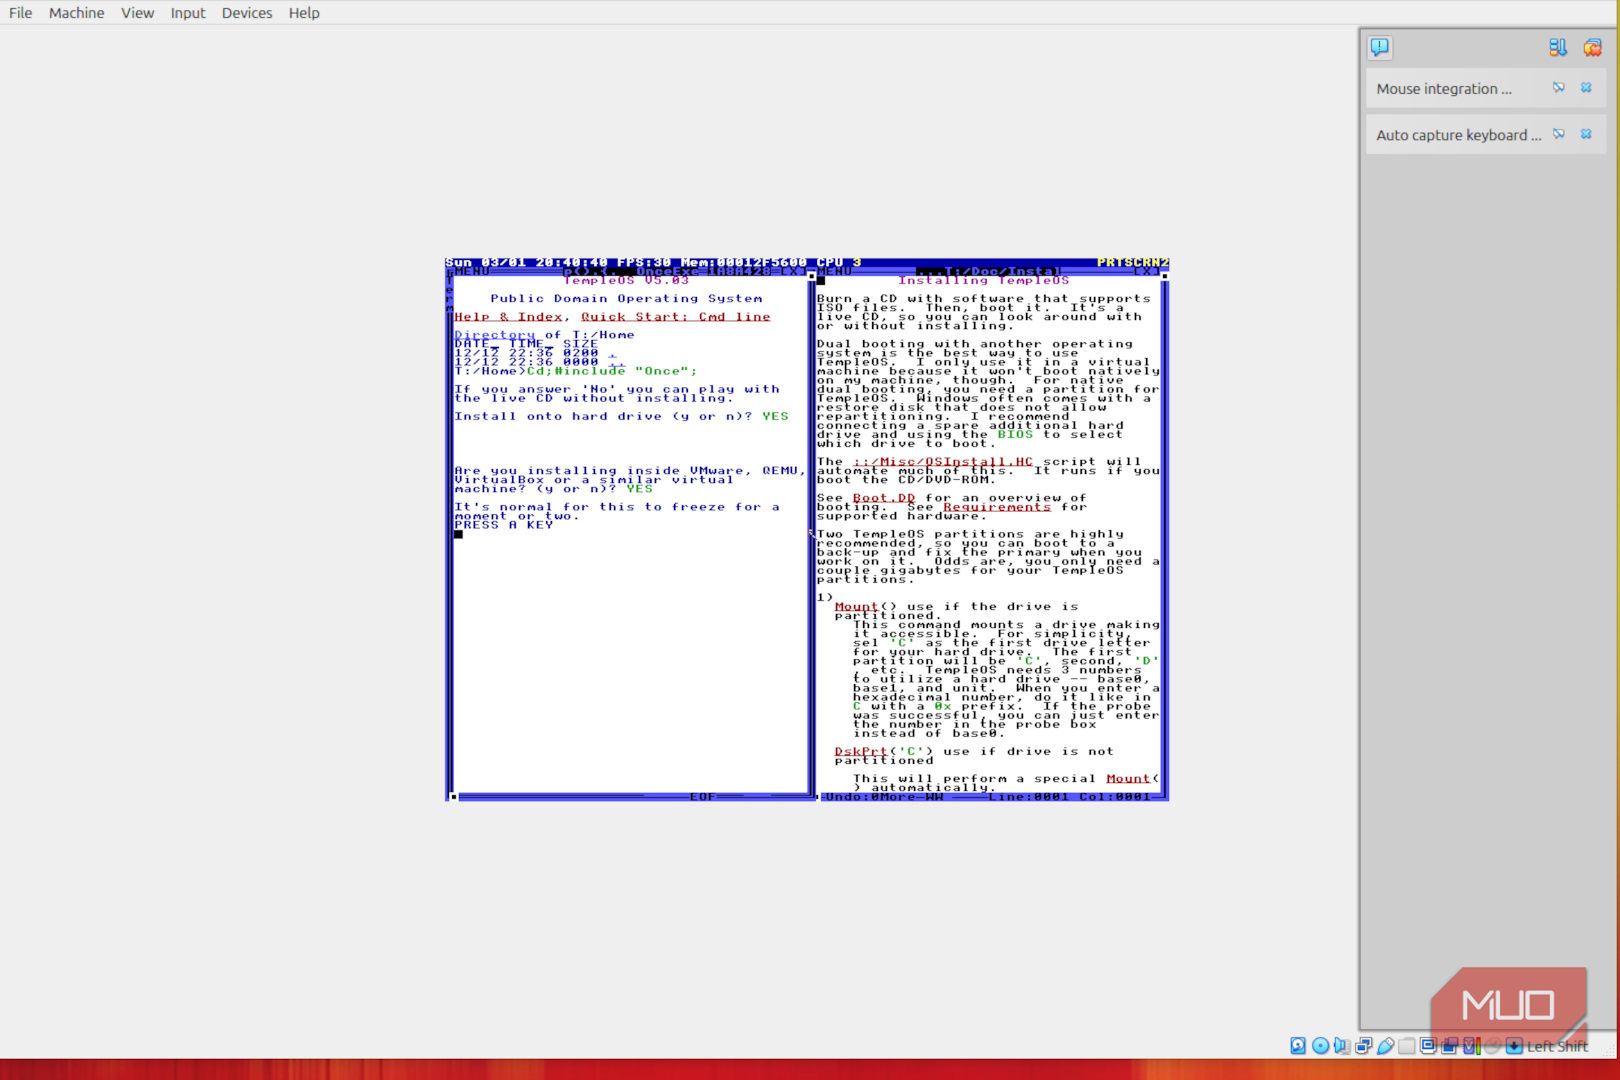The width and height of the screenshot is (1620, 1080).
Task: Click the CPU virtualization status icon
Action: point(1471,1046)
